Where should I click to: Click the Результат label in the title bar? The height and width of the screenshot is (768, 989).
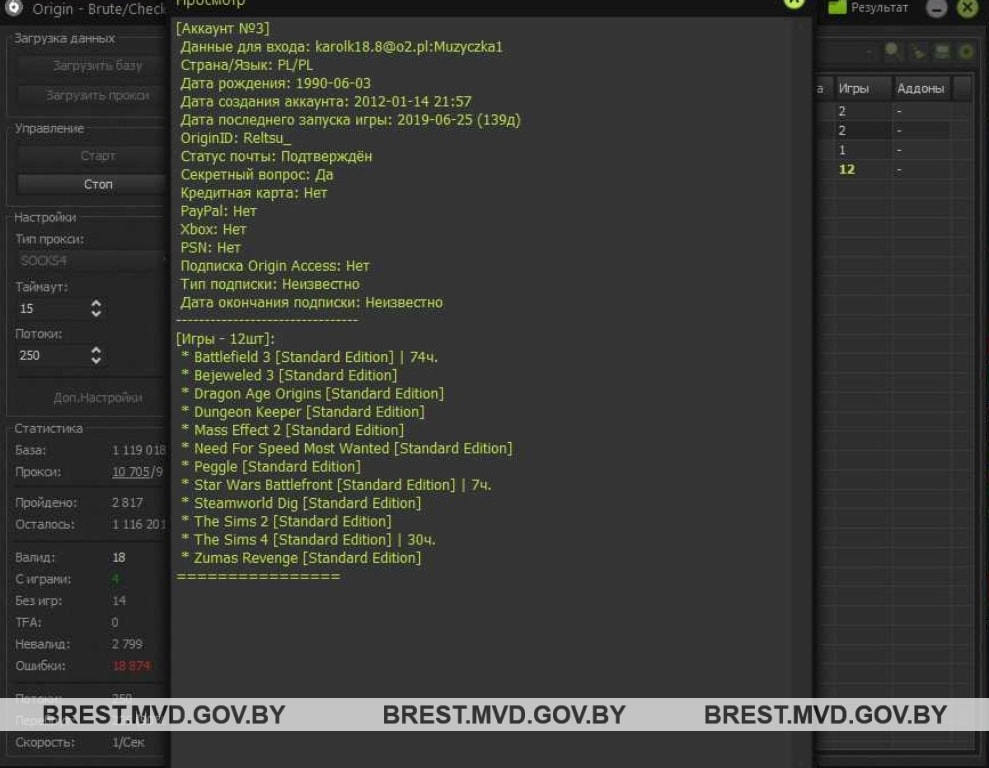[879, 8]
